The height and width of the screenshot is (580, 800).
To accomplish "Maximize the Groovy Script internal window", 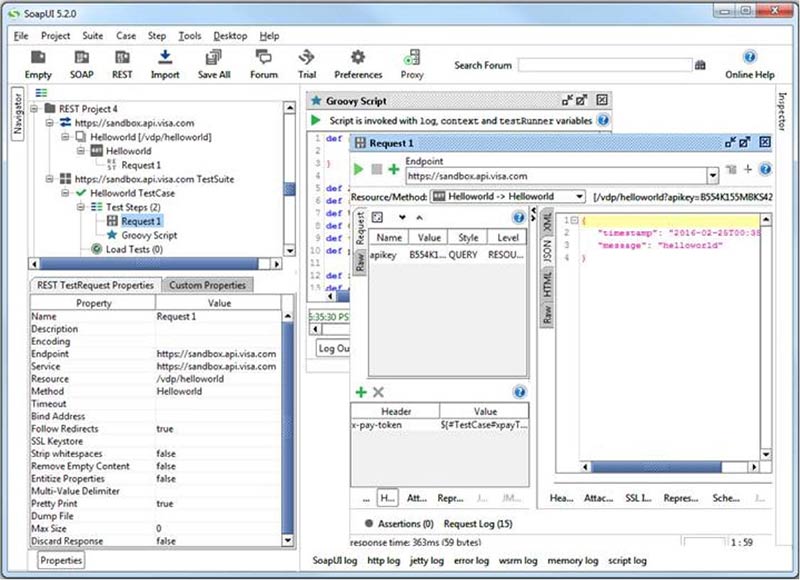I will (582, 100).
